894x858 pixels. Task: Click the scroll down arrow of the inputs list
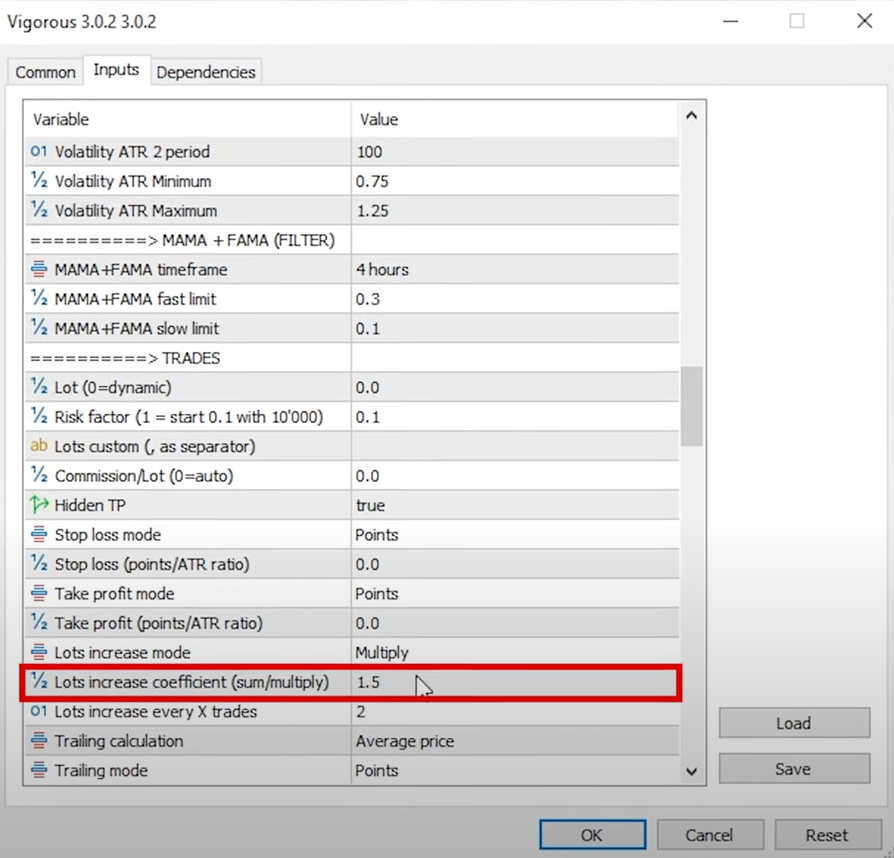coord(691,770)
